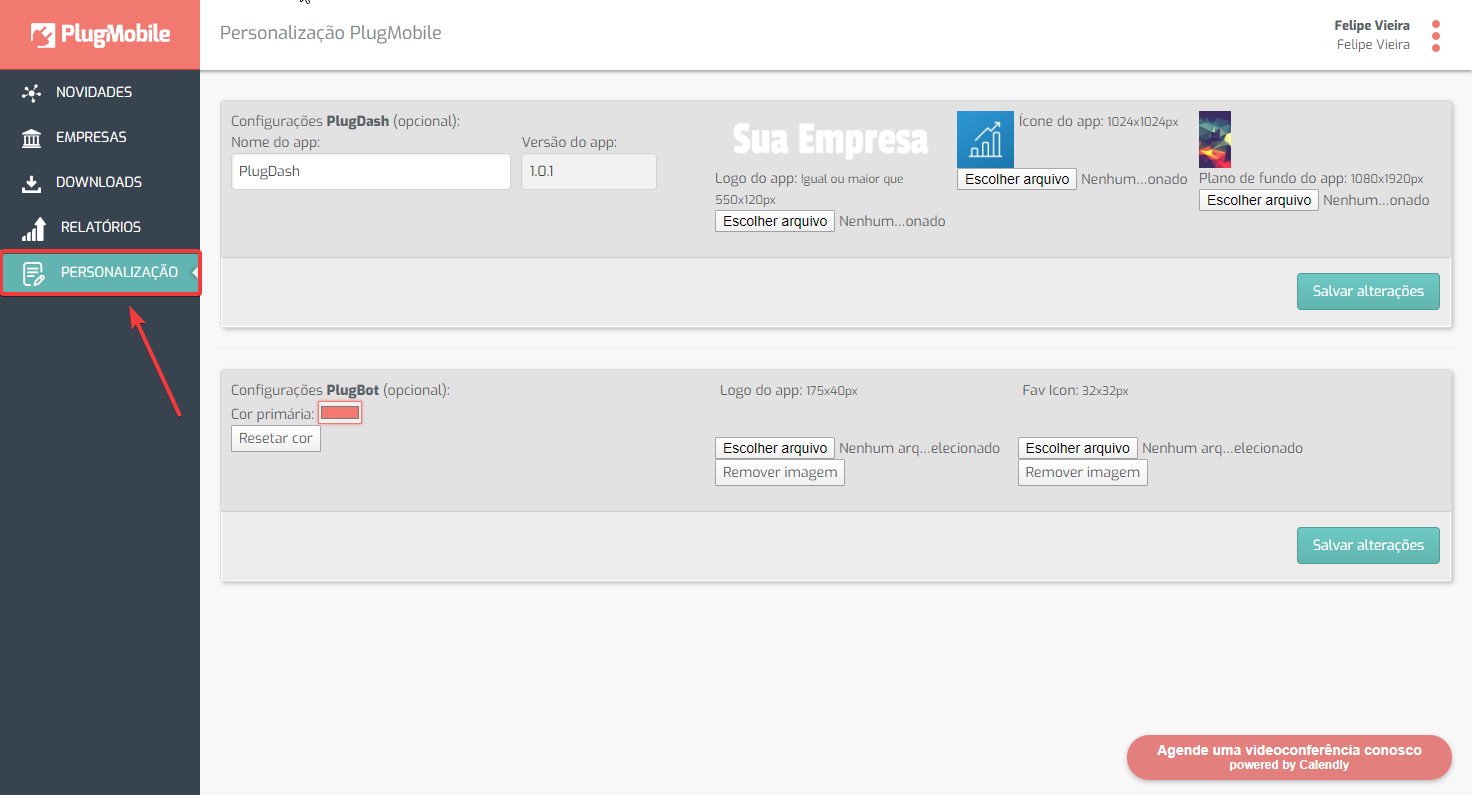Click the PlugMobile logo
Viewport: 1472px width, 795px height.
tap(100, 35)
